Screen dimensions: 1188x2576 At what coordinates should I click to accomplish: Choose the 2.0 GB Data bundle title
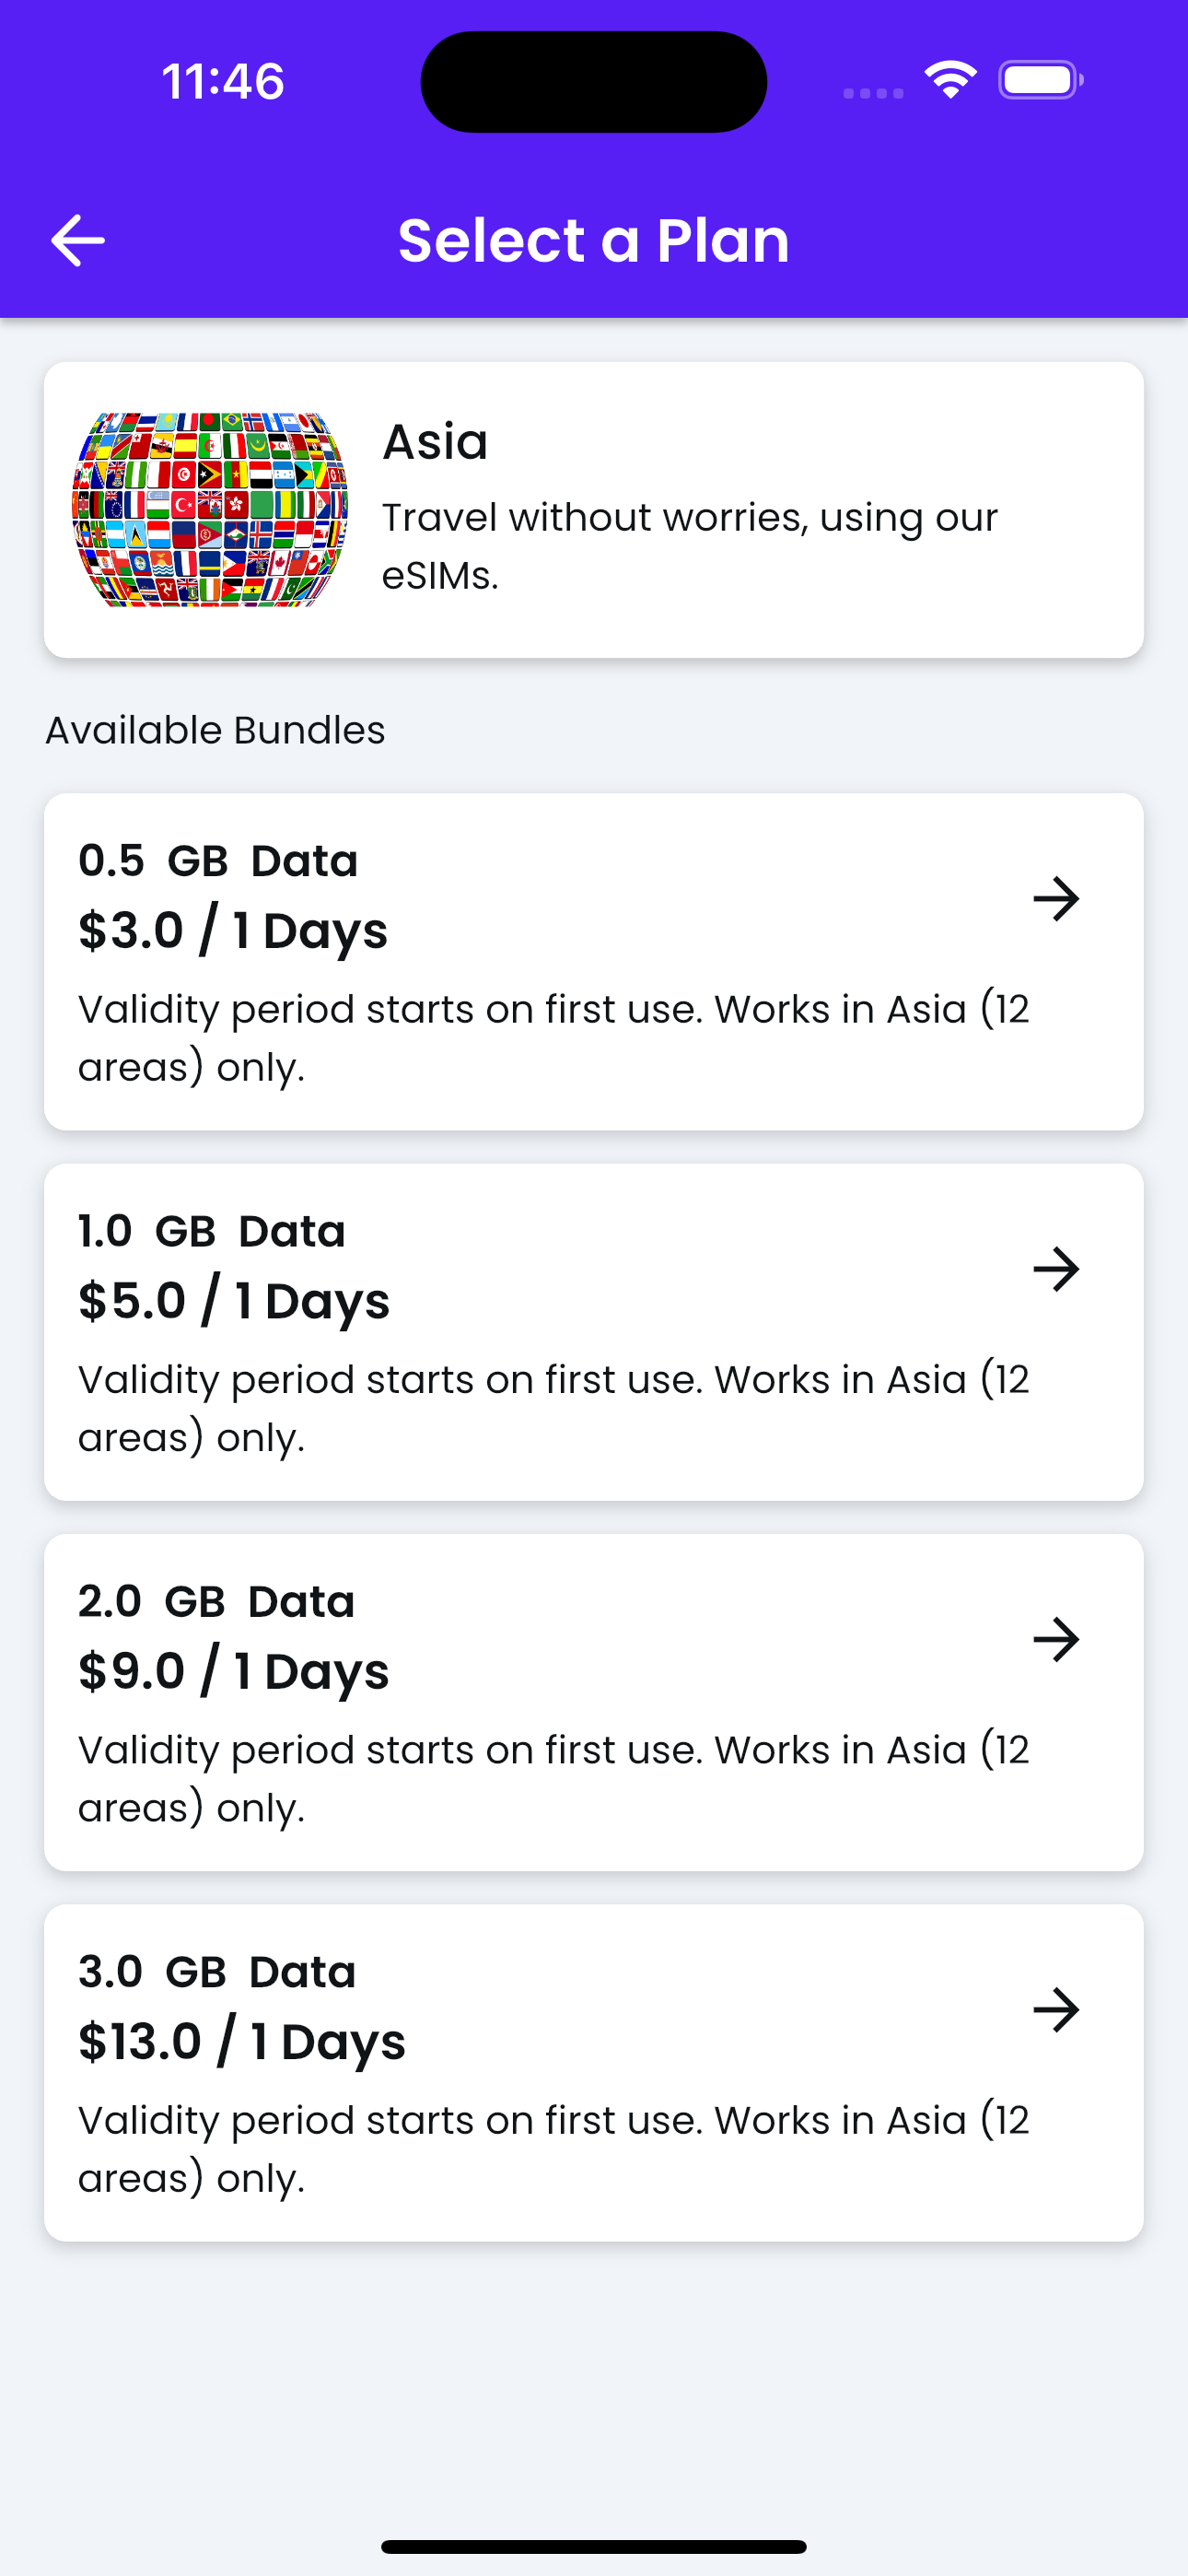coord(217,1601)
